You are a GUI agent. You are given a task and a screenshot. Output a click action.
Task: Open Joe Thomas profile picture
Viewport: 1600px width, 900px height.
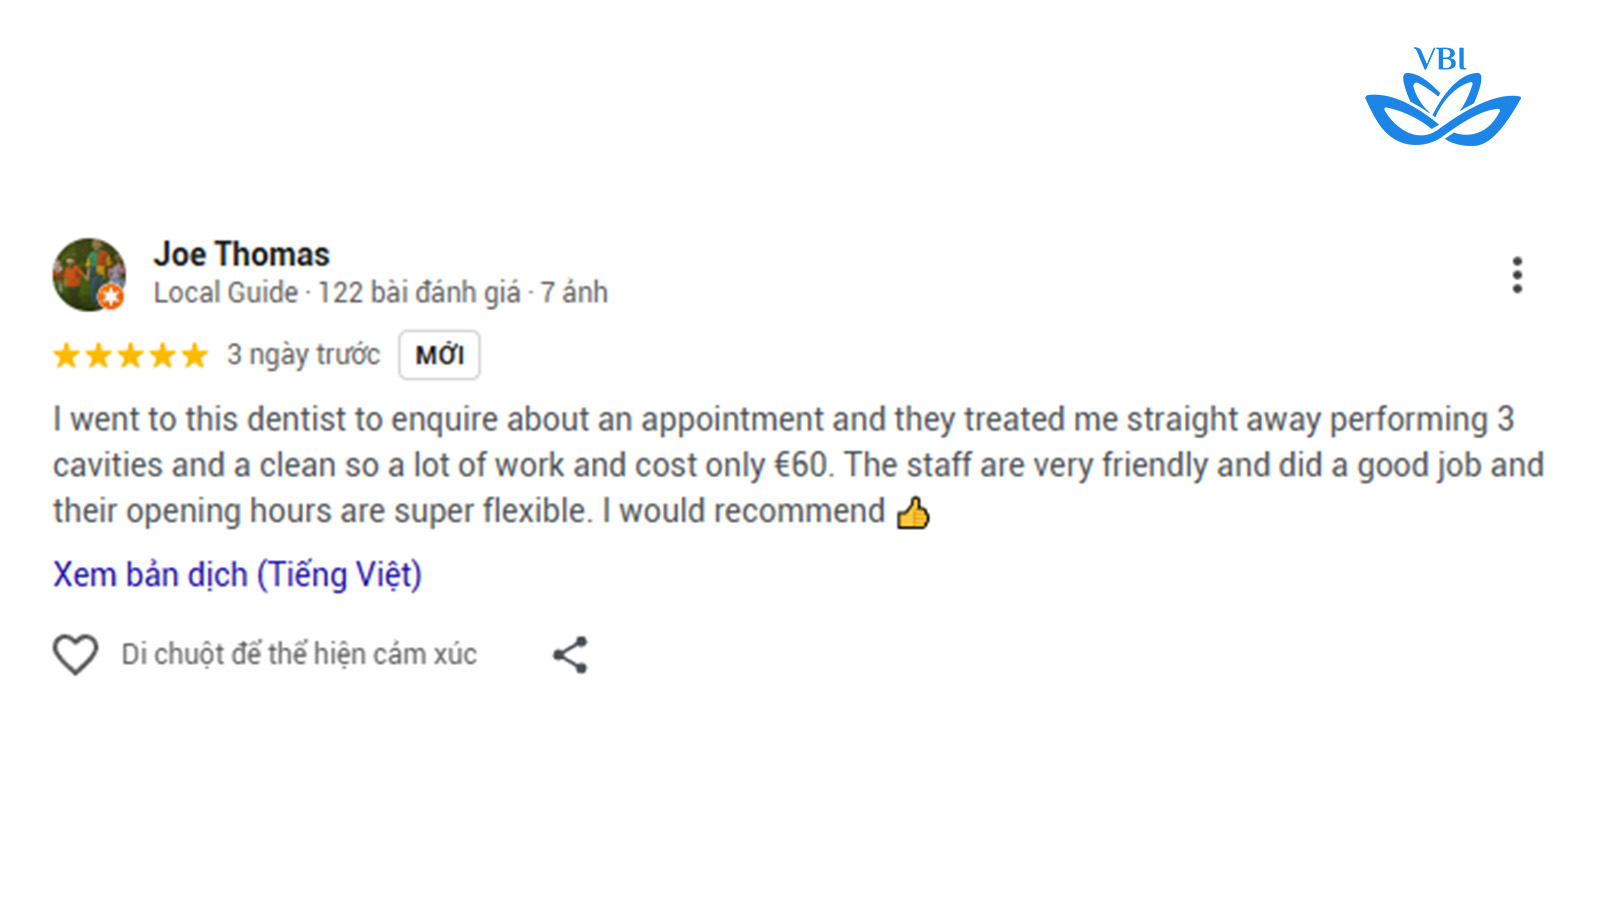click(88, 272)
